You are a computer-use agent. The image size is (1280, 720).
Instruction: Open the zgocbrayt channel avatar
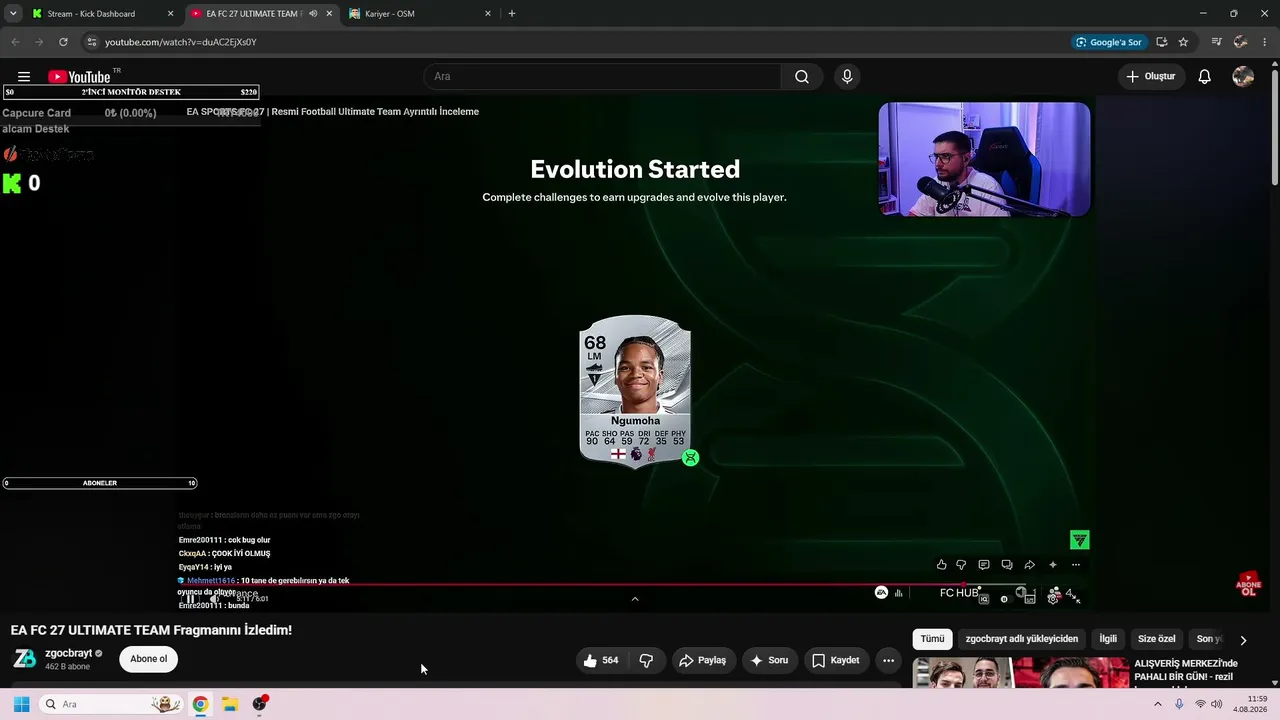pos(24,659)
